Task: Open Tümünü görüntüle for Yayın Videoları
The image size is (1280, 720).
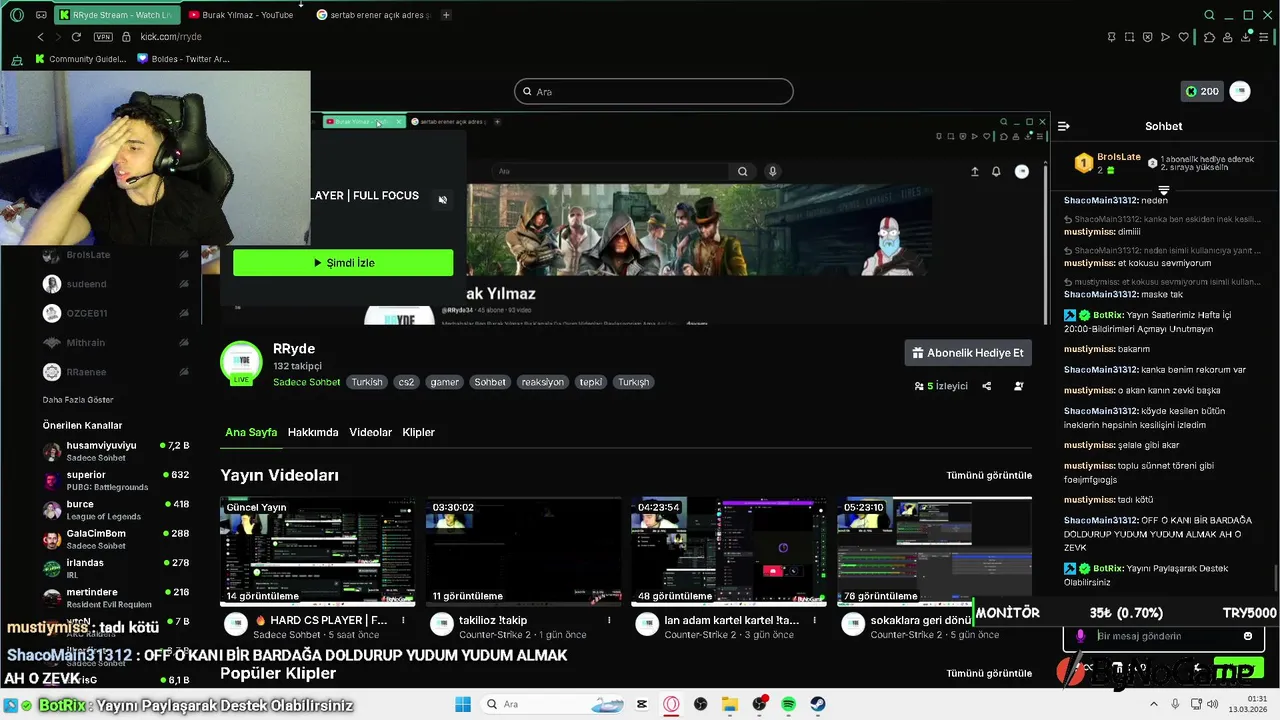Action: click(x=989, y=475)
